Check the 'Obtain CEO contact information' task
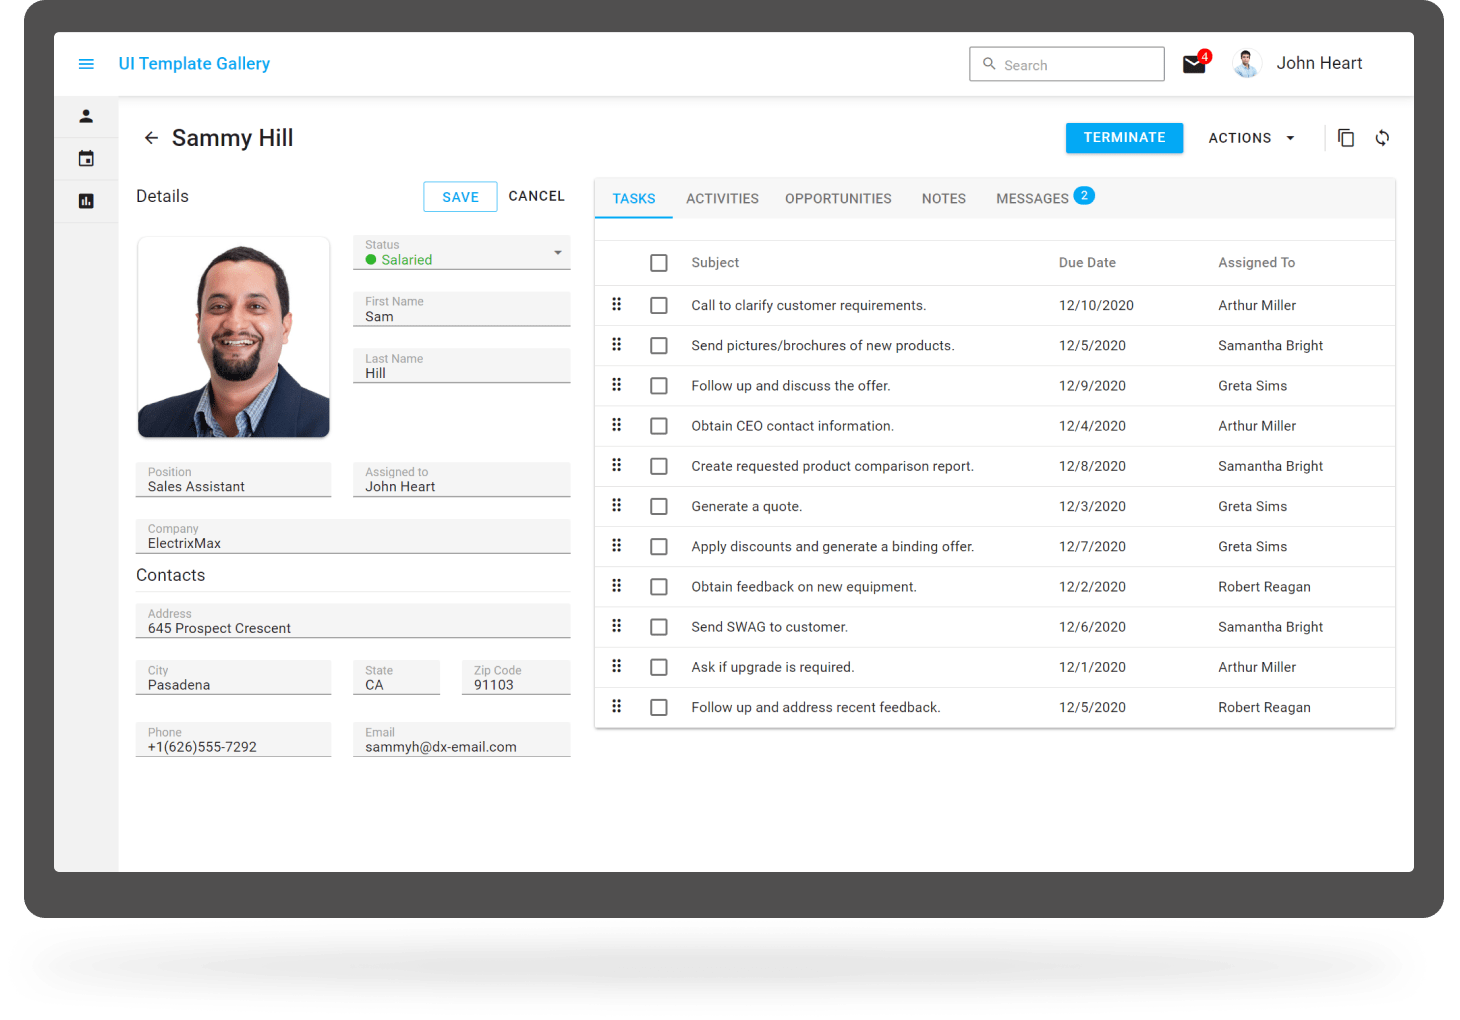The width and height of the screenshot is (1460, 1020). (x=659, y=426)
